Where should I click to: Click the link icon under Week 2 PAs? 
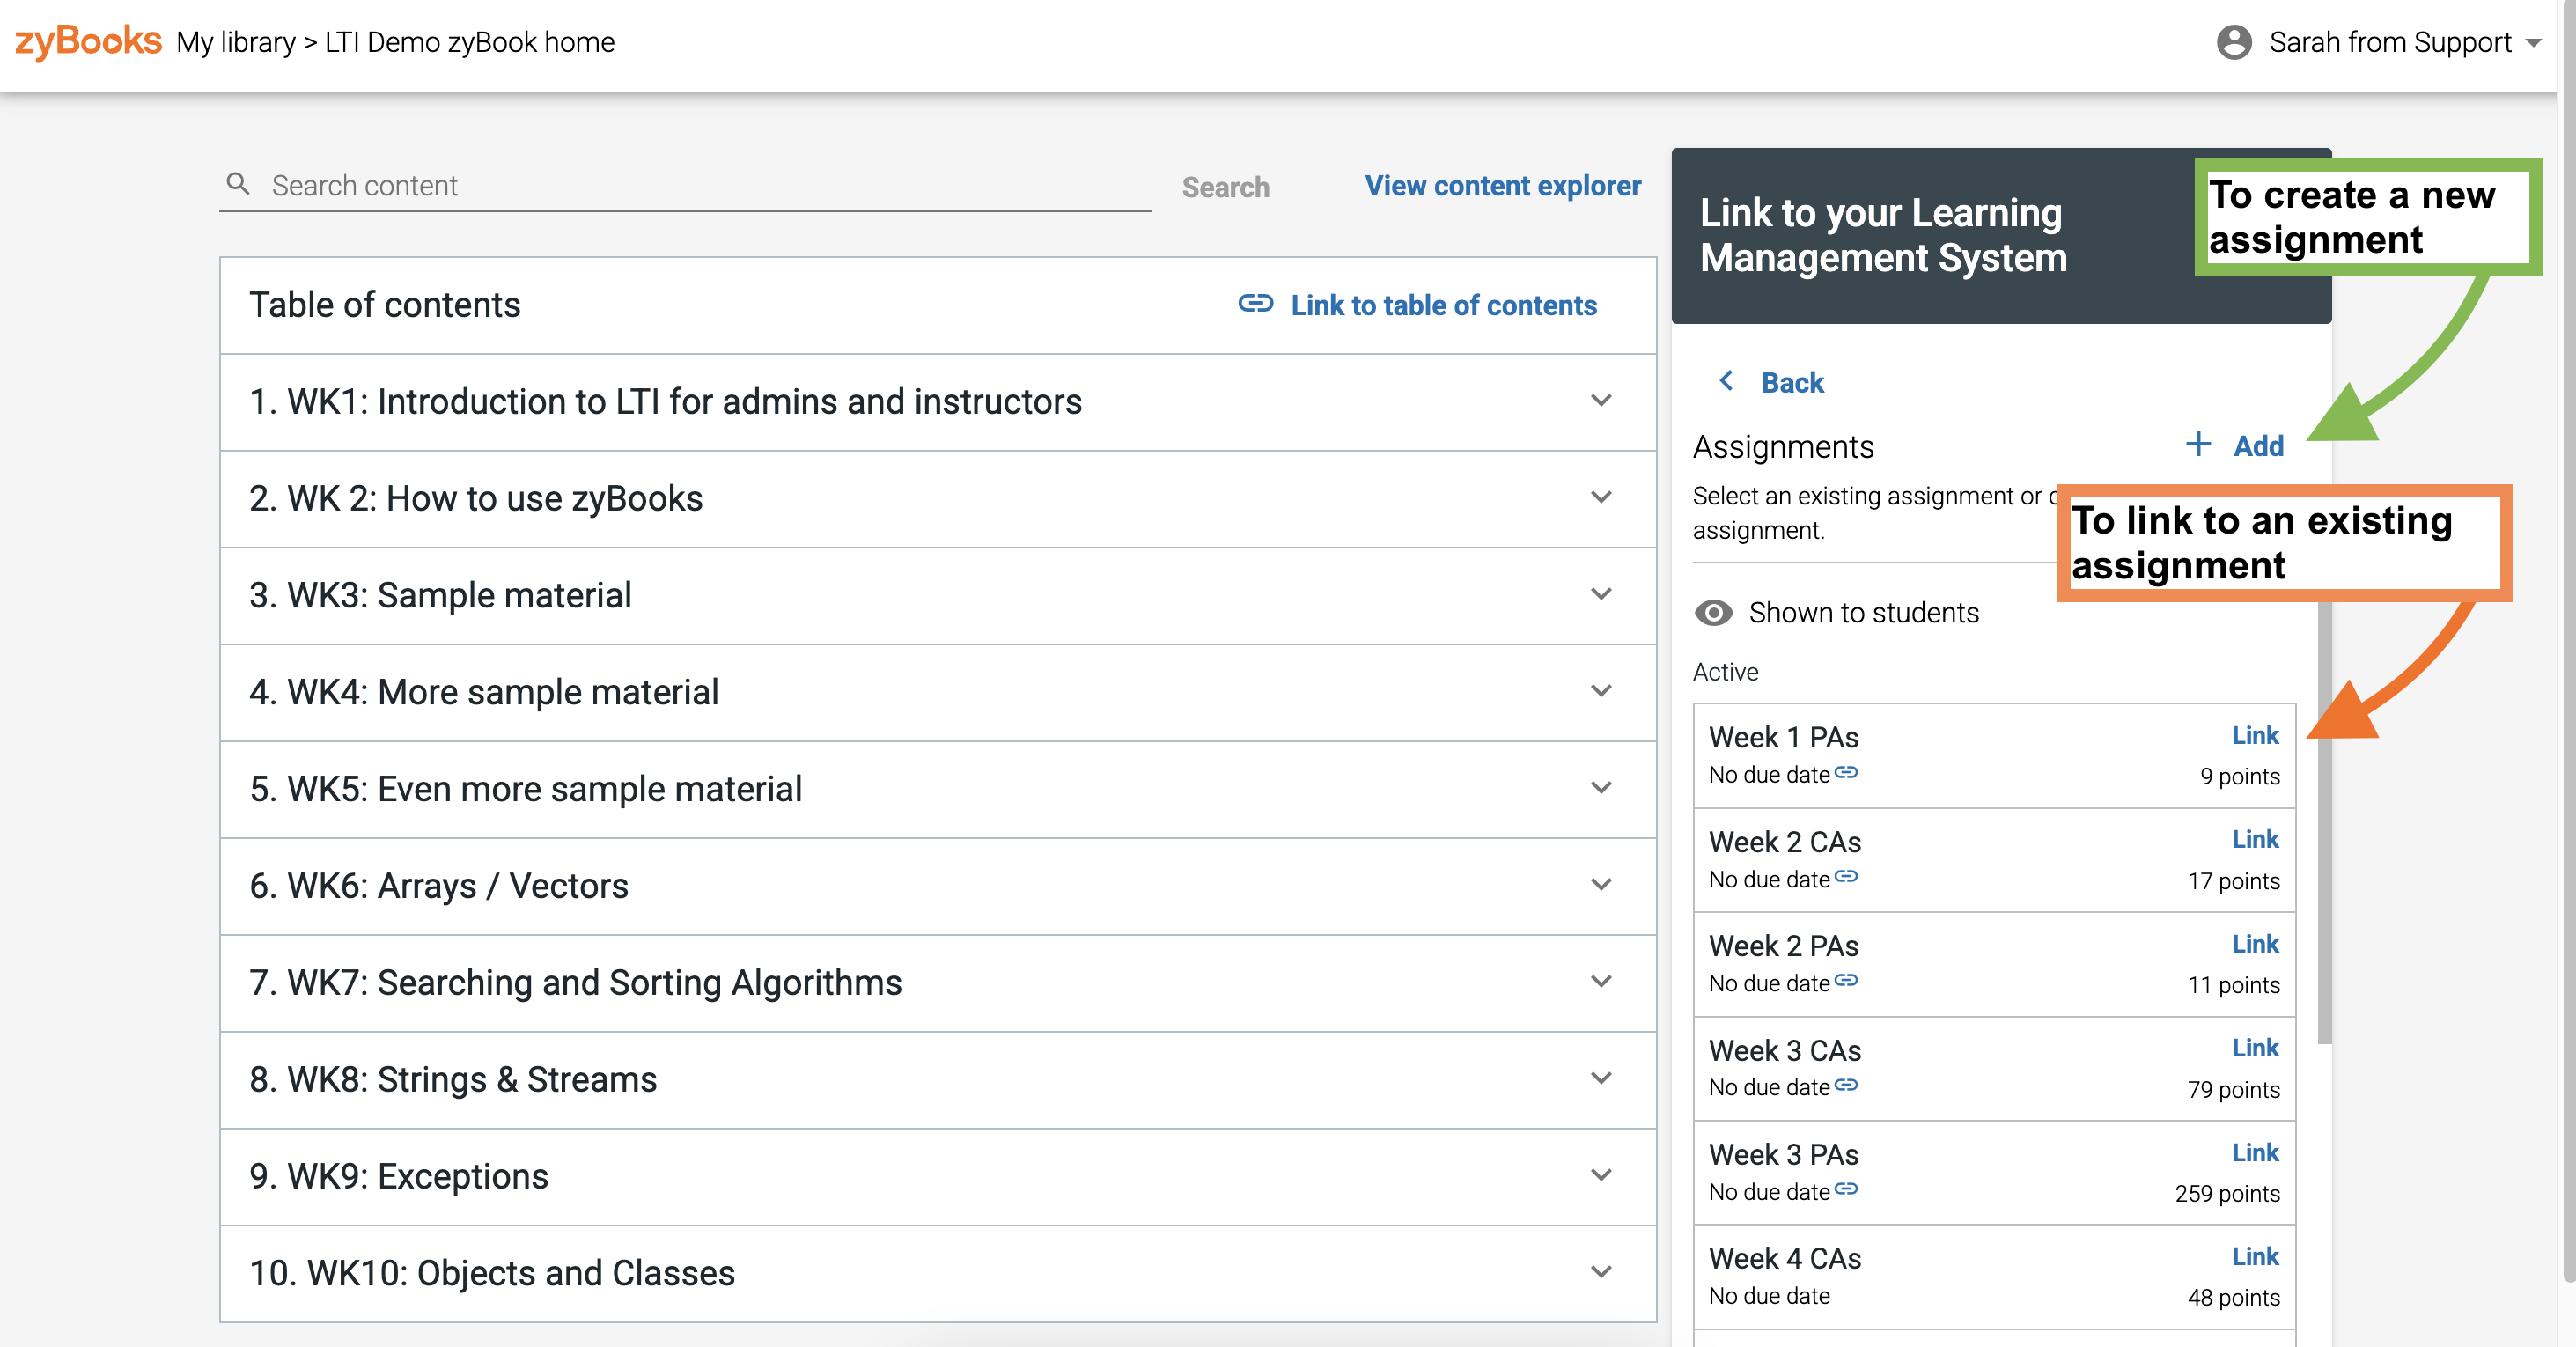click(1846, 981)
